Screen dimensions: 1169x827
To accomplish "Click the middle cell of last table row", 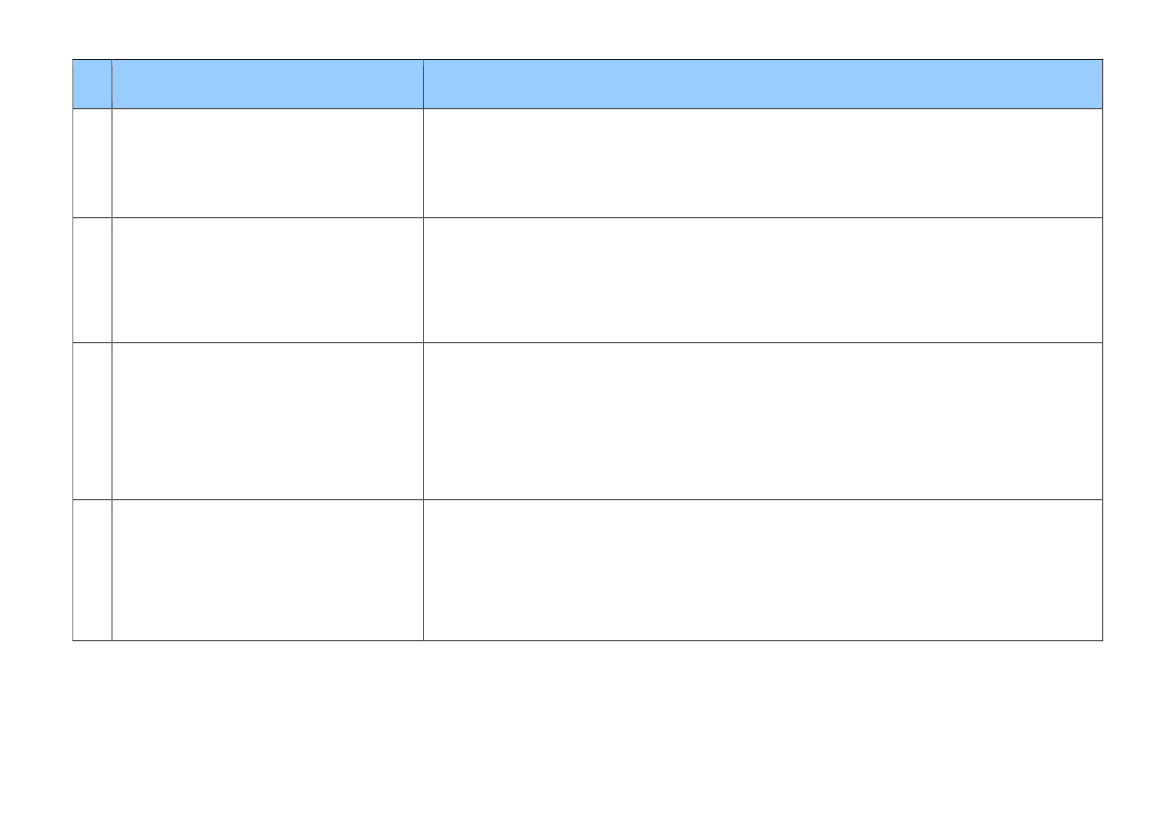I will click(x=268, y=570).
